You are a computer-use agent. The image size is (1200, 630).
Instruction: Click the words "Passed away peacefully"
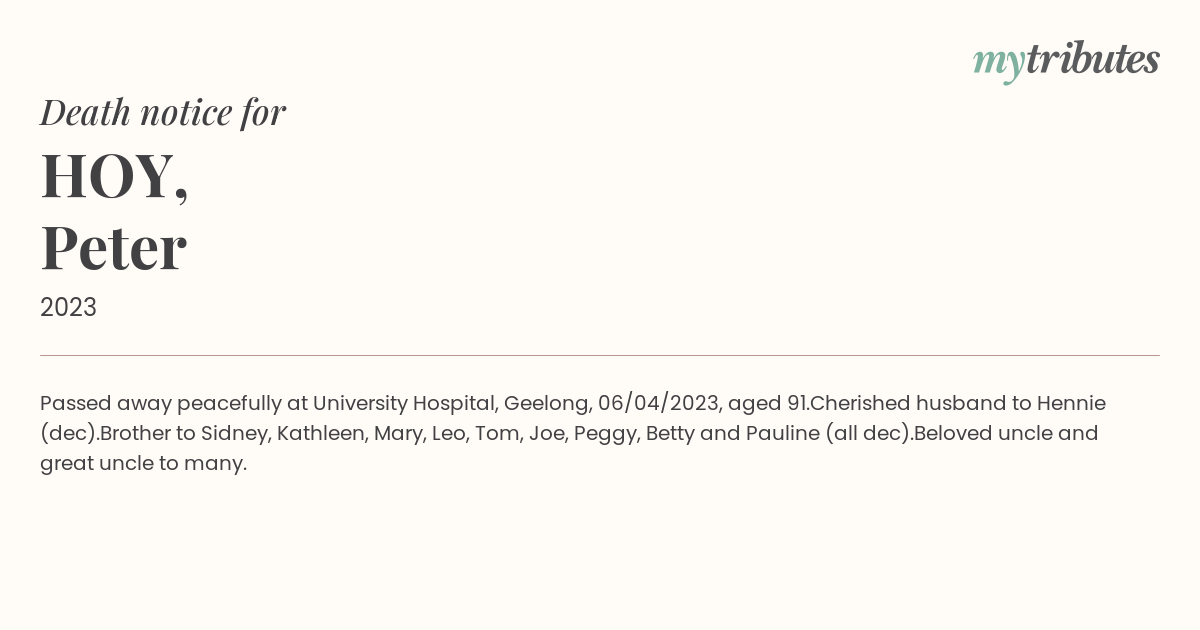pos(160,404)
